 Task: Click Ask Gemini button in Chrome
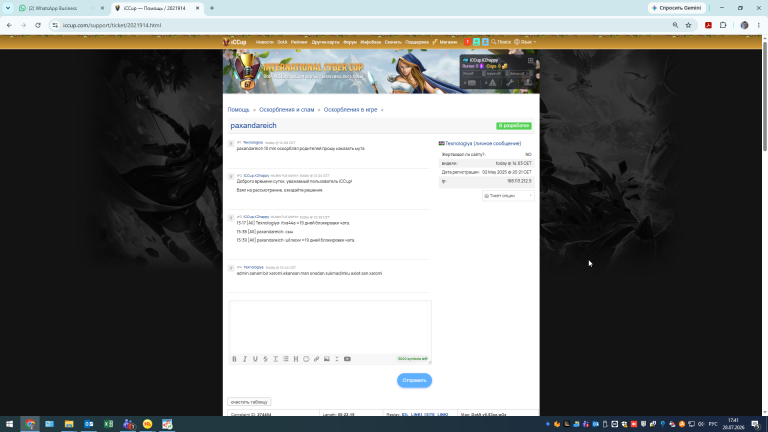[677, 8]
